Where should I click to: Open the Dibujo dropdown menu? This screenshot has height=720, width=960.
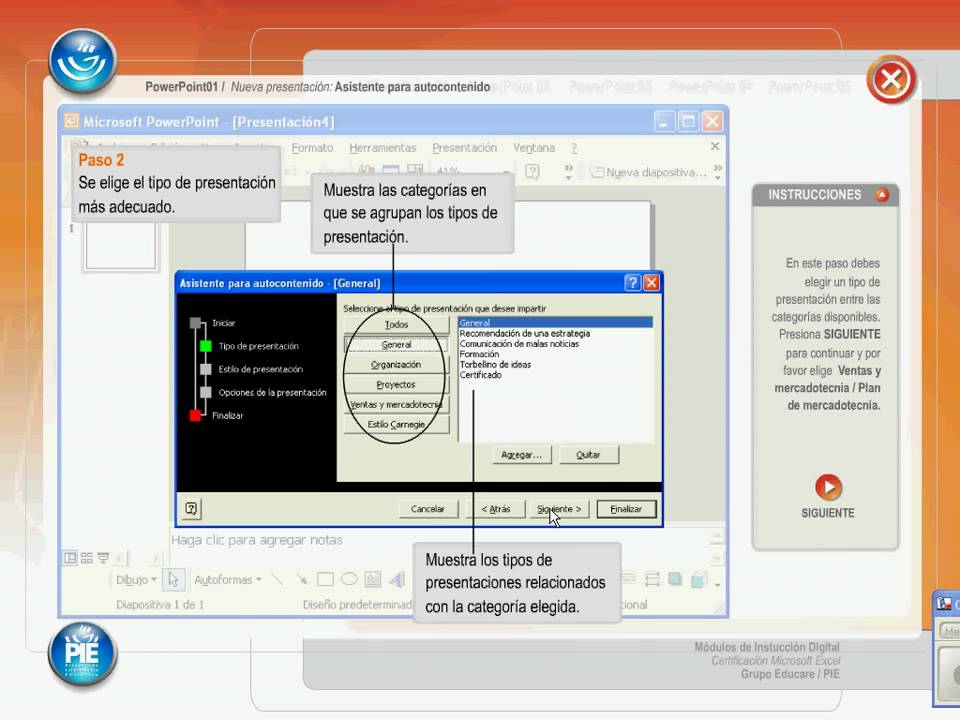tap(136, 579)
